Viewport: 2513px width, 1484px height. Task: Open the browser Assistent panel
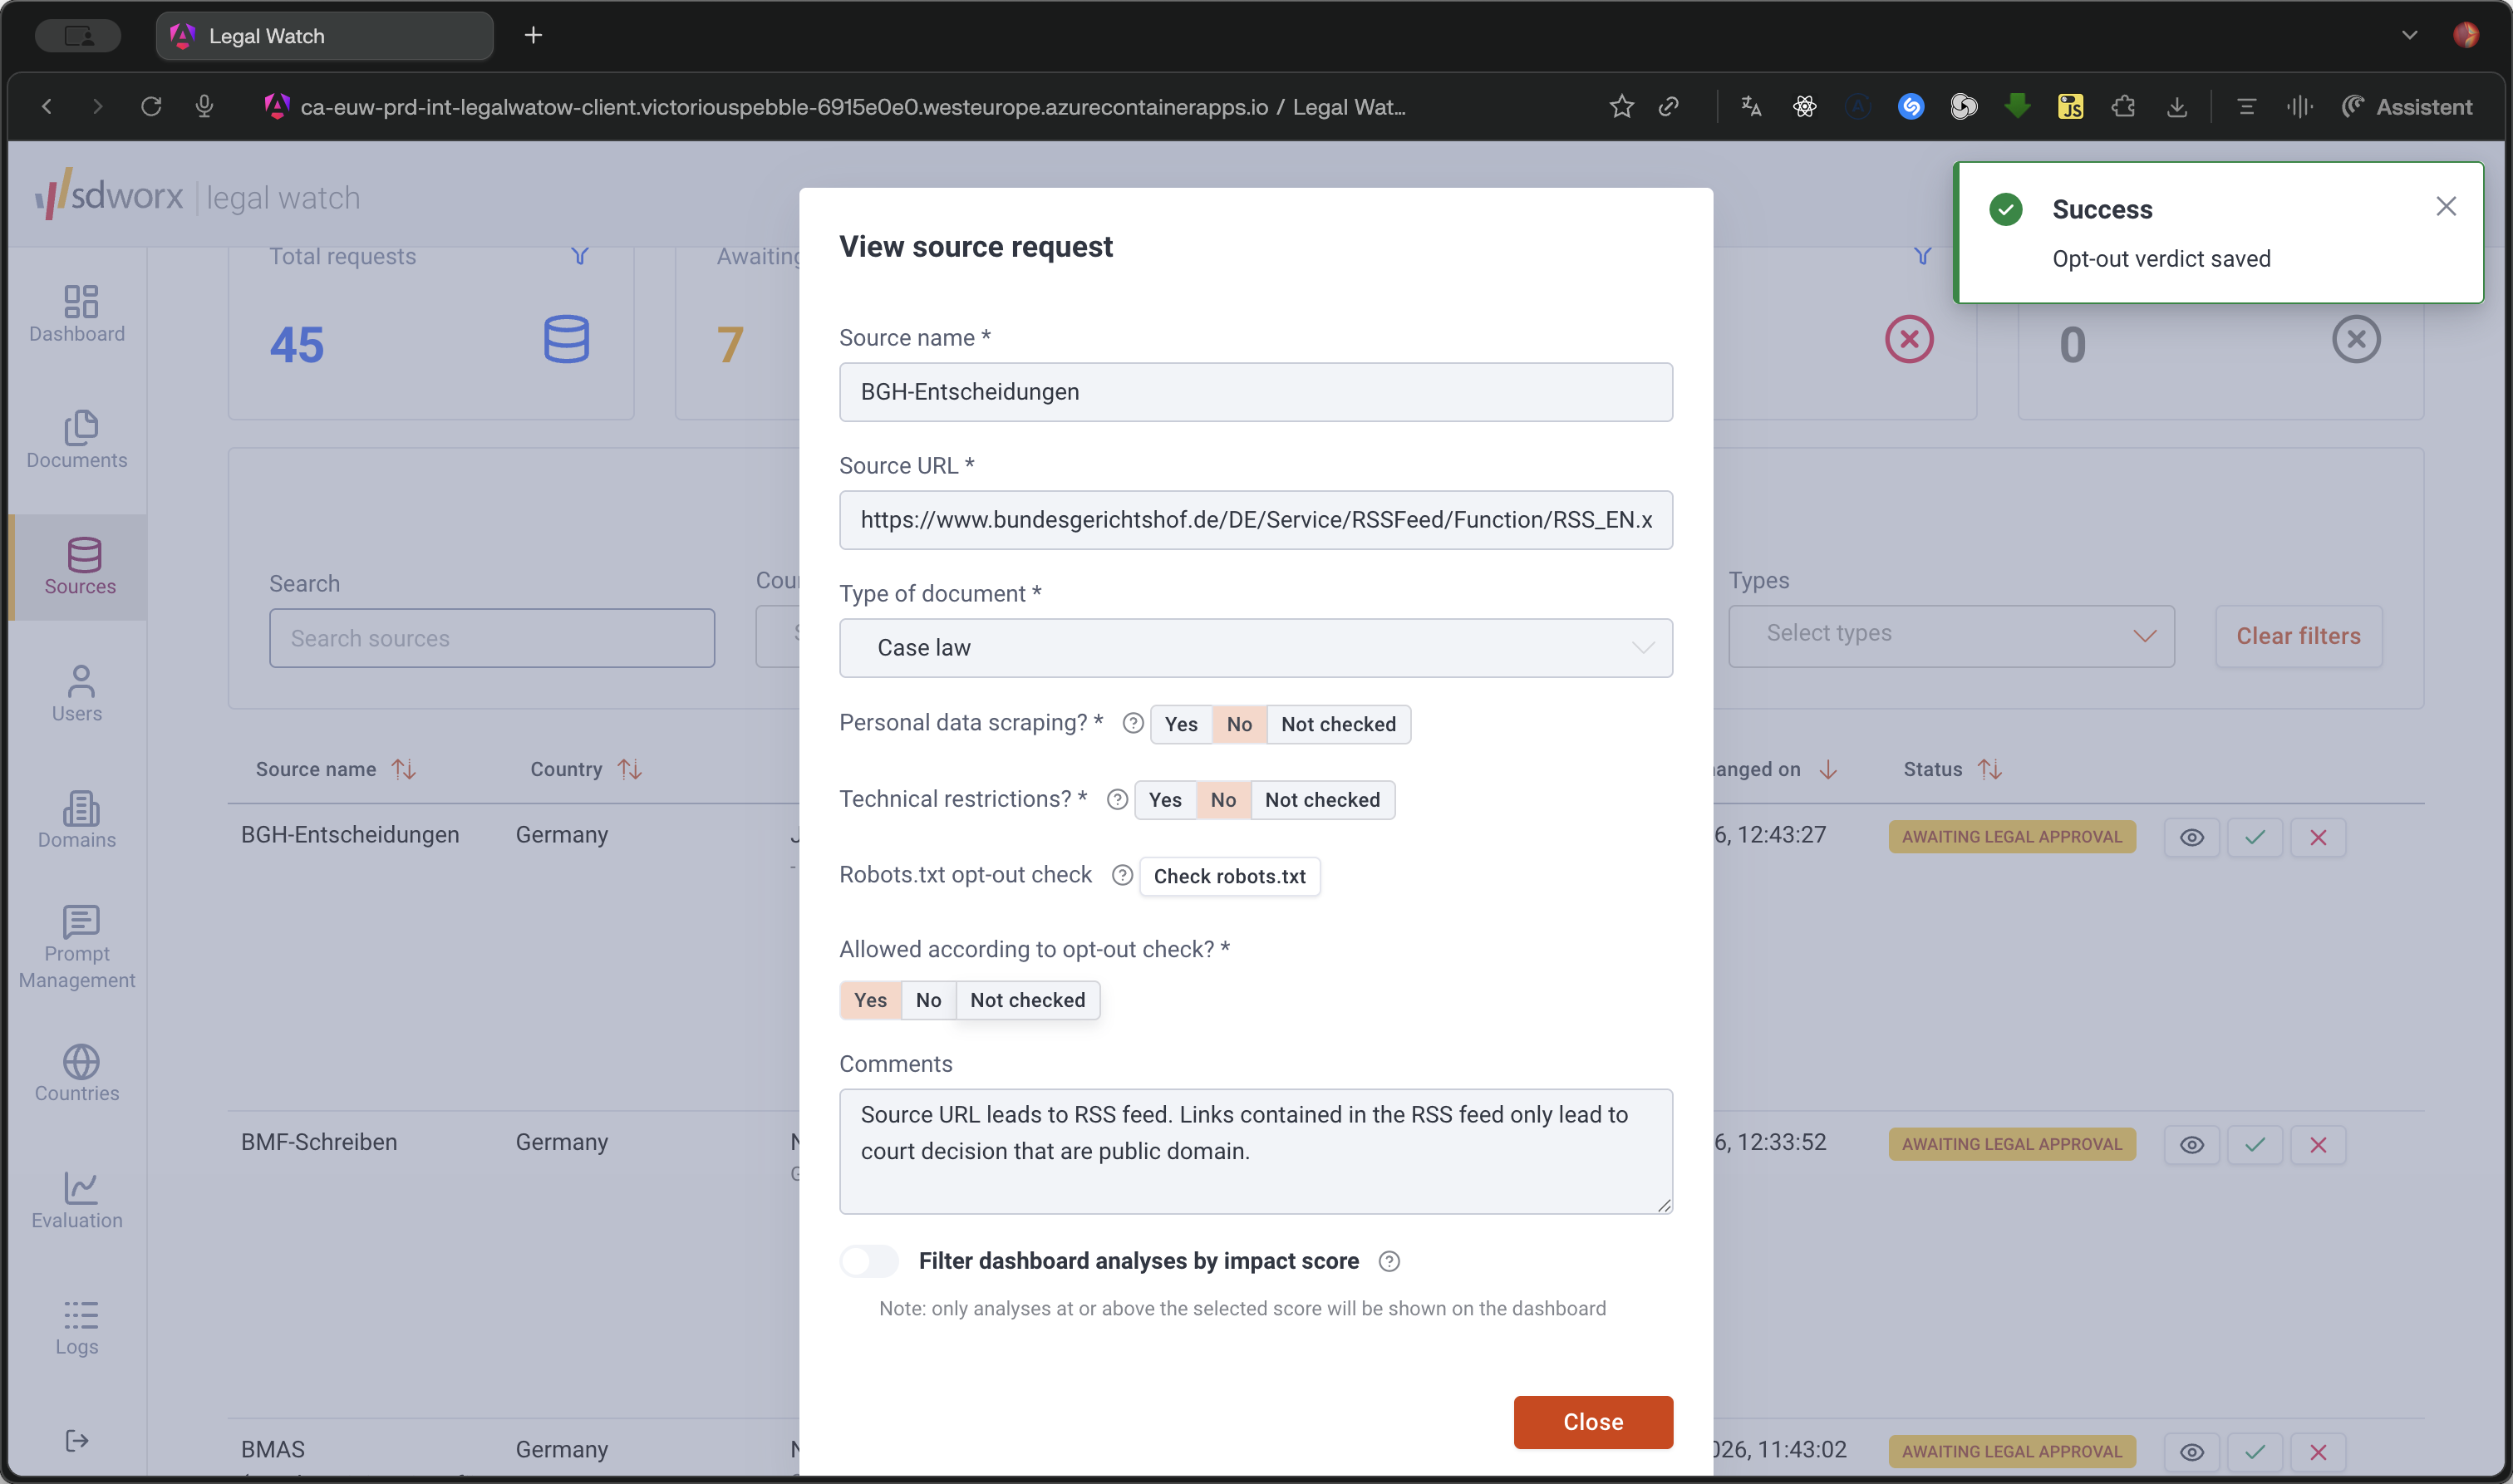2407,106
